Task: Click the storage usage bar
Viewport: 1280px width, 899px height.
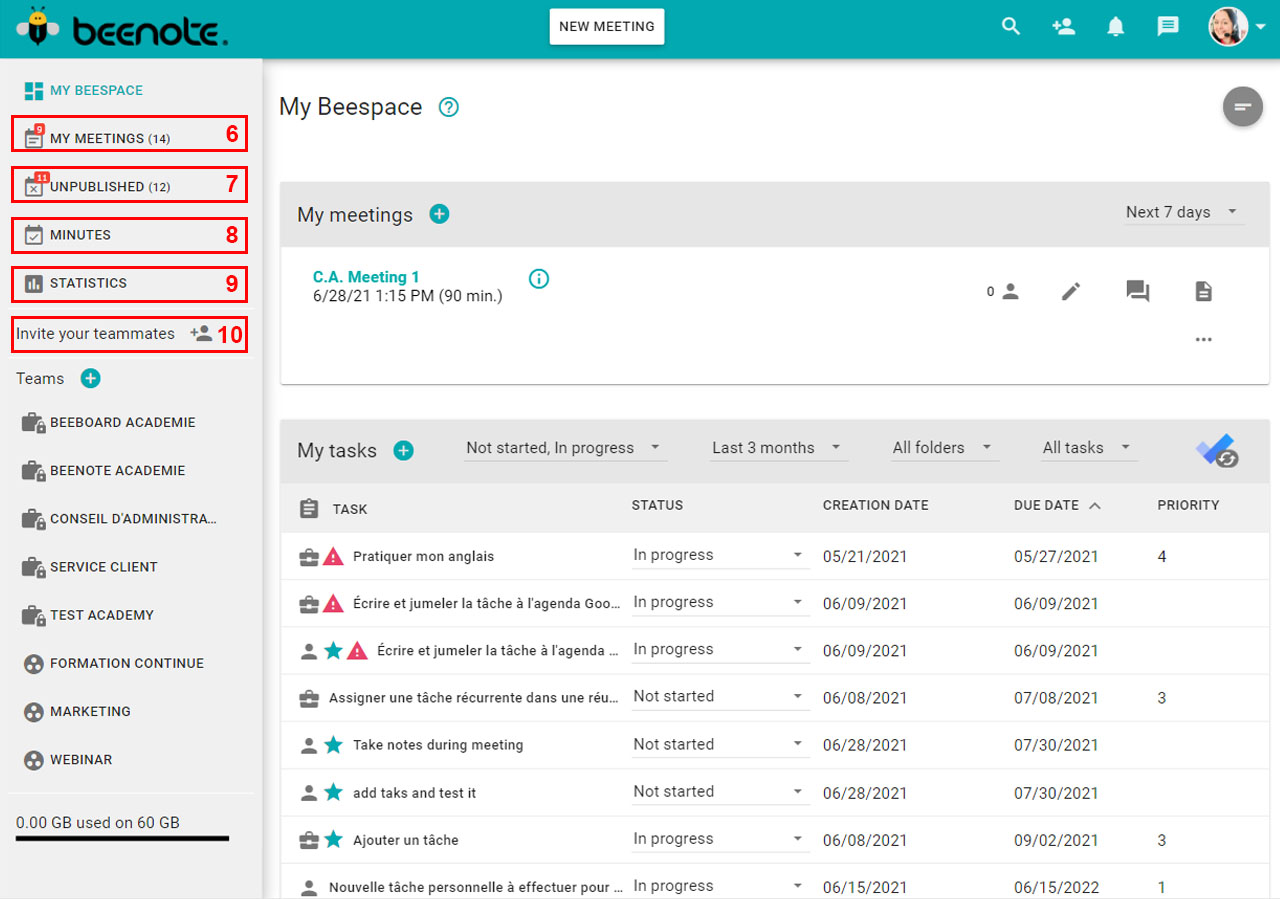Action: [x=122, y=838]
